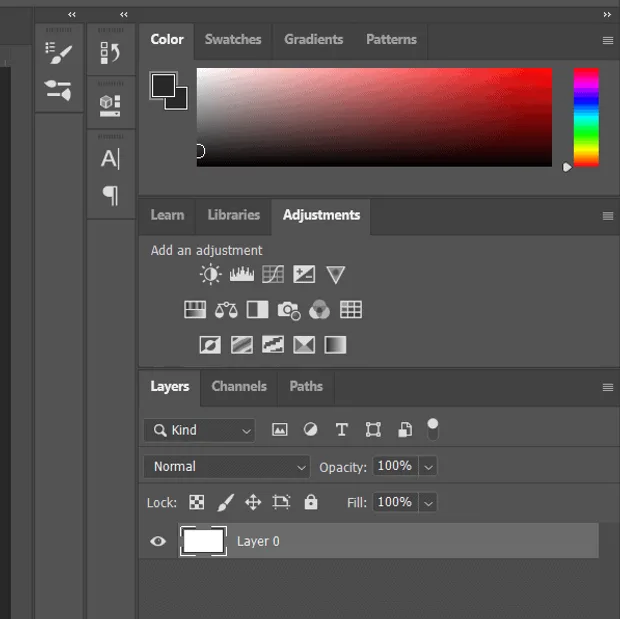620x619 pixels.
Task: Open the Kind filter dropdown
Action: coord(199,430)
